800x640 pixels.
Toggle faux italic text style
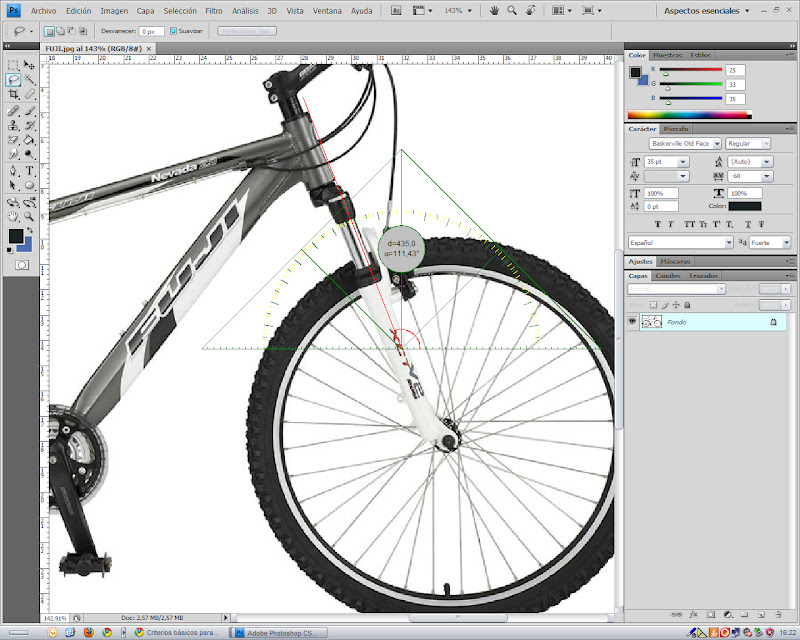(670, 224)
